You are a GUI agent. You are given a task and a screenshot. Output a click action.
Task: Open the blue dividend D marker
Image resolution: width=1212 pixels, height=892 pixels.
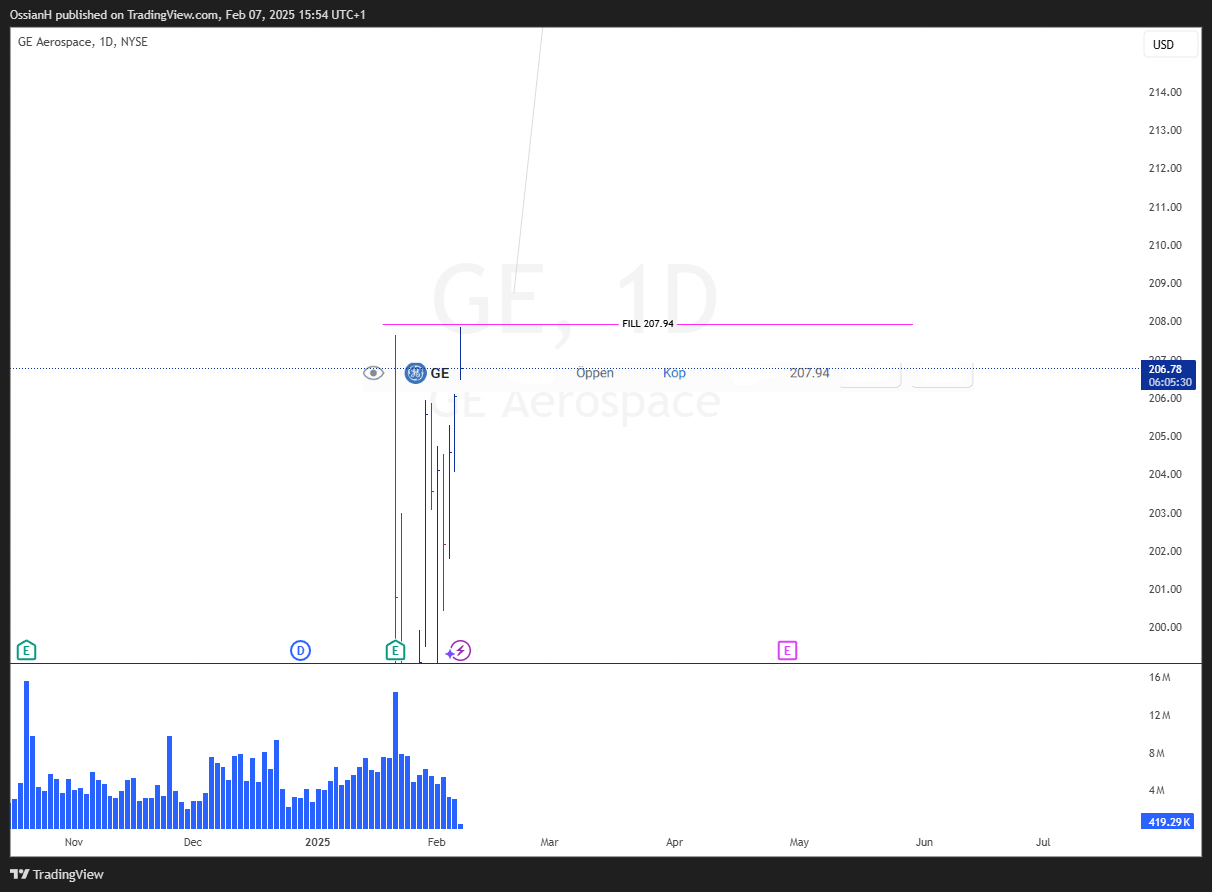pos(301,651)
